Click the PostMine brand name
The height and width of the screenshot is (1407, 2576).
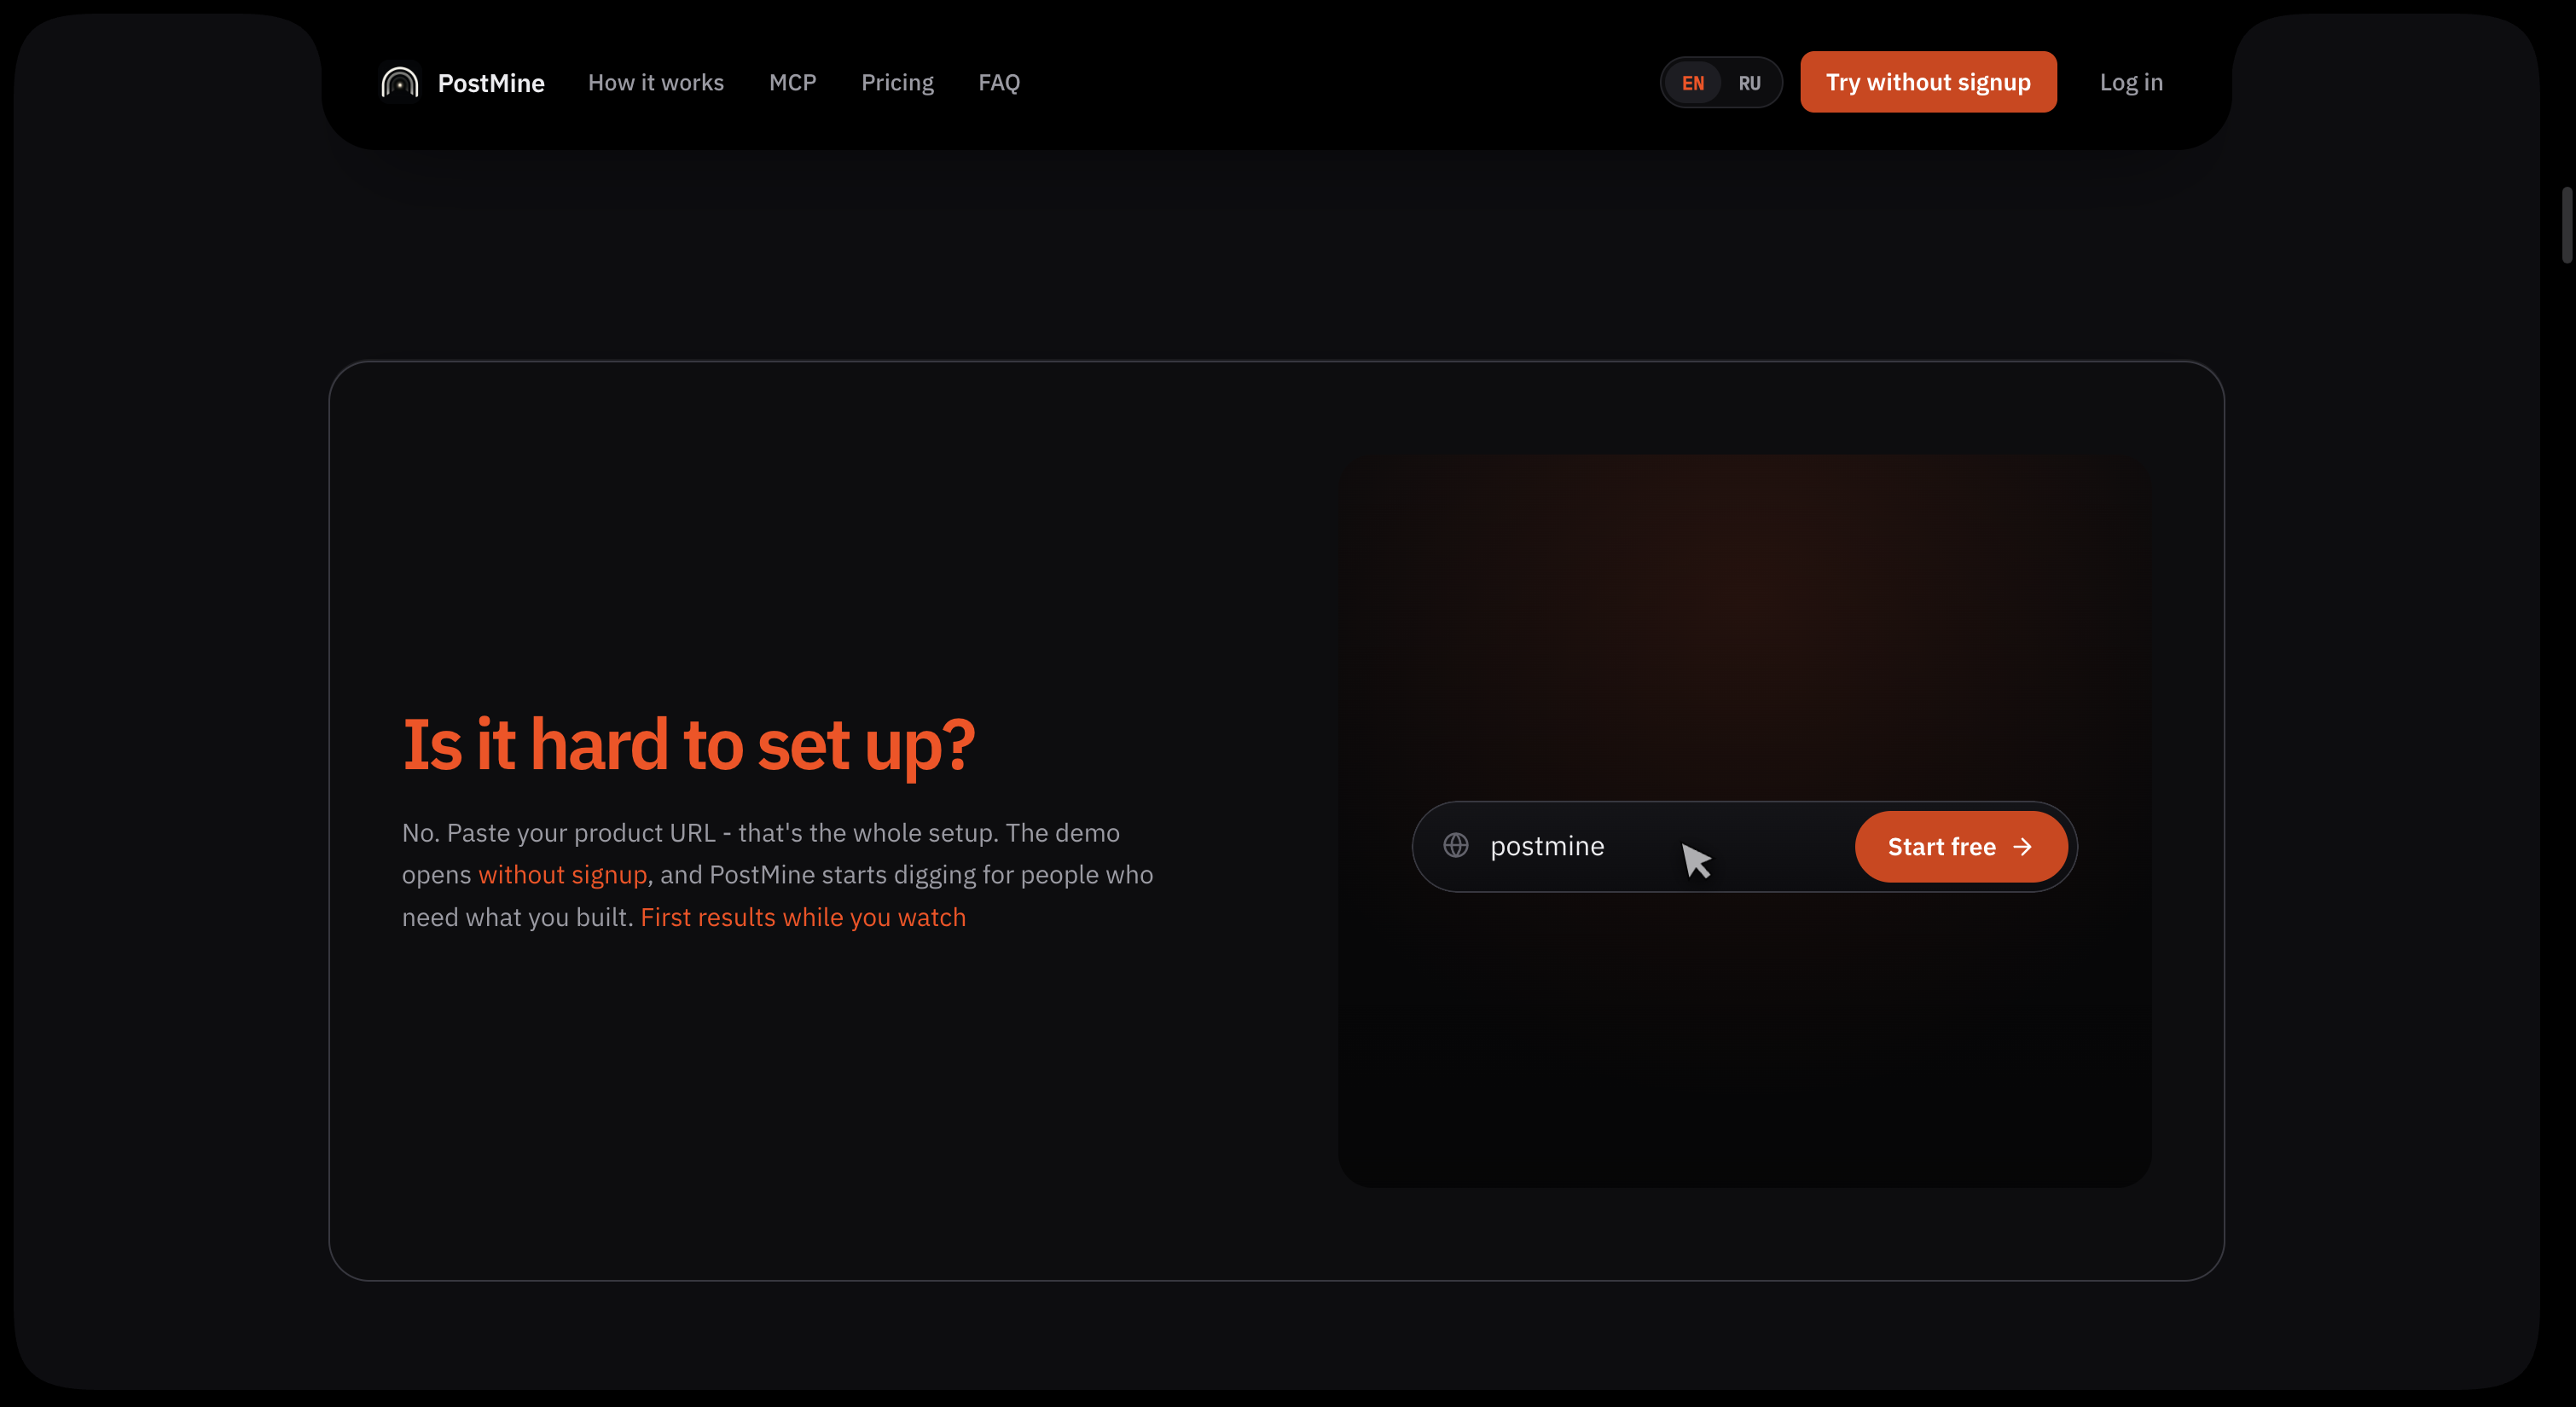click(x=491, y=83)
